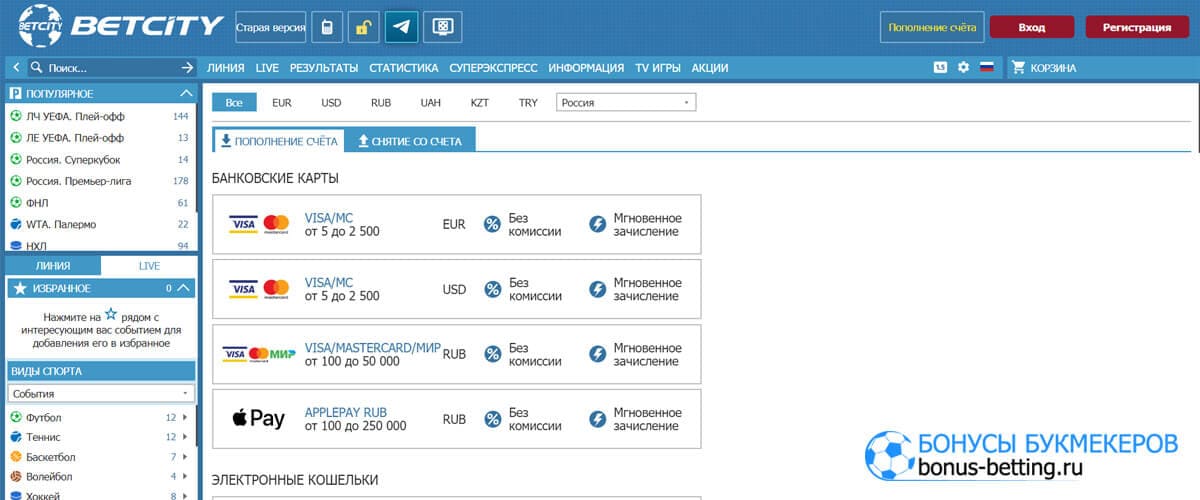Image resolution: width=1200 pixels, height=500 pixels.
Task: Filter payments by USD
Action: [x=331, y=102]
